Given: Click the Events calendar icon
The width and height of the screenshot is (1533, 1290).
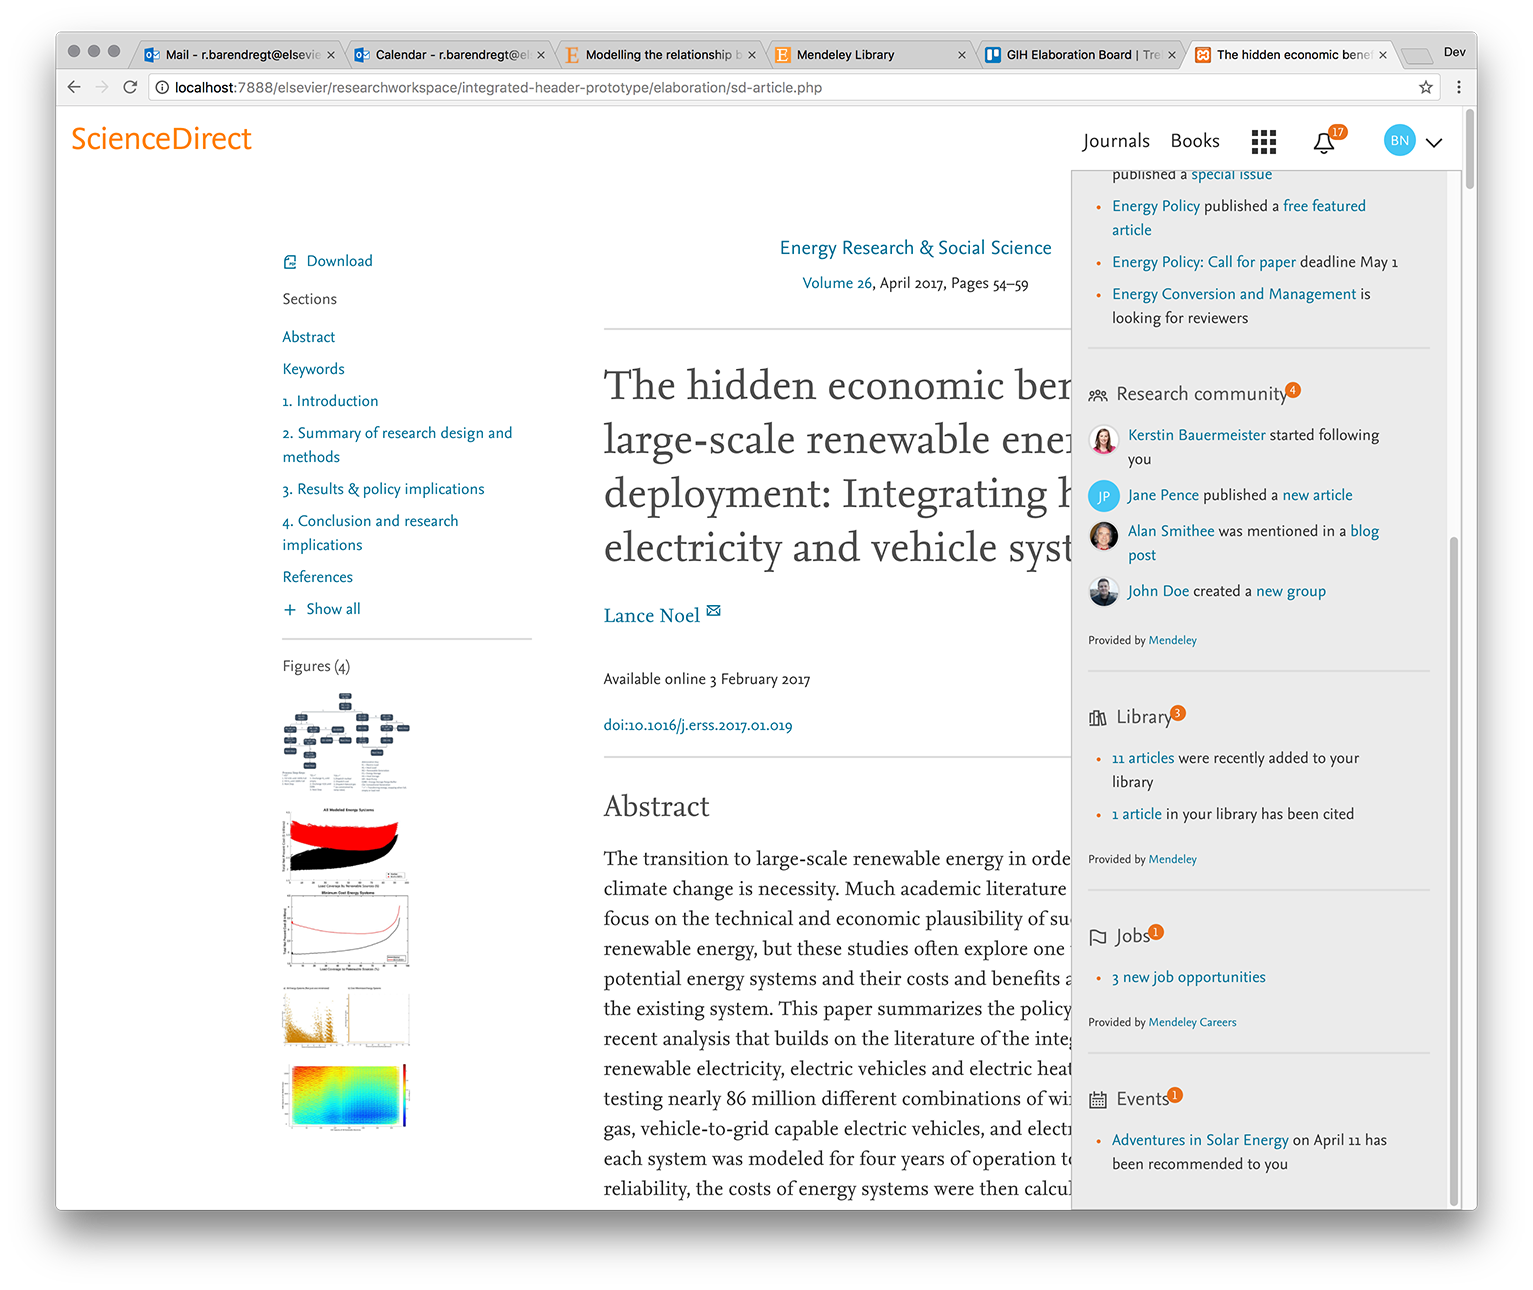Looking at the screenshot, I should pos(1098,1100).
